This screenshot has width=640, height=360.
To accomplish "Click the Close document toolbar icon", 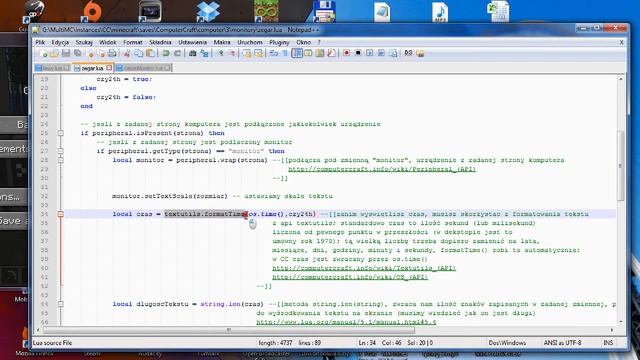I will [x=91, y=53].
